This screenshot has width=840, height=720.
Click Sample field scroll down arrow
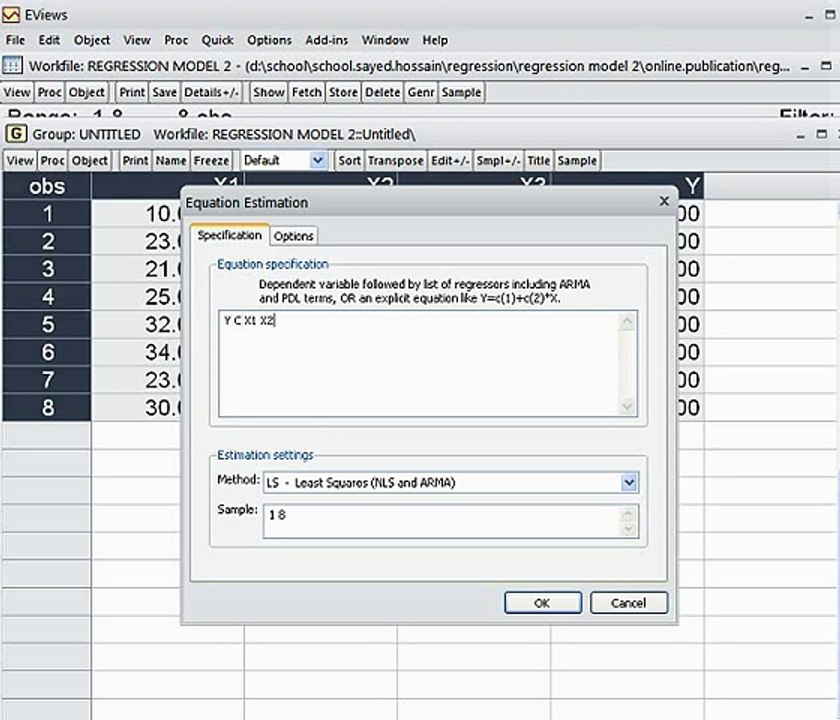tap(628, 529)
